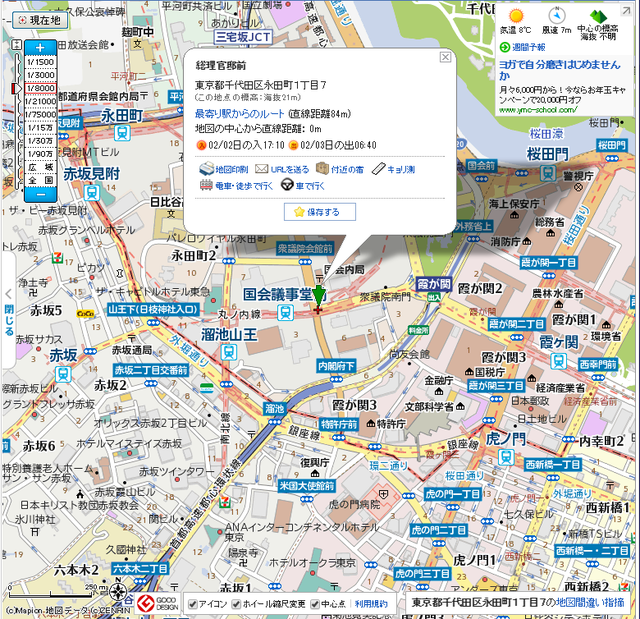Click the 虎の門病院 hospital symbol

(383, 495)
